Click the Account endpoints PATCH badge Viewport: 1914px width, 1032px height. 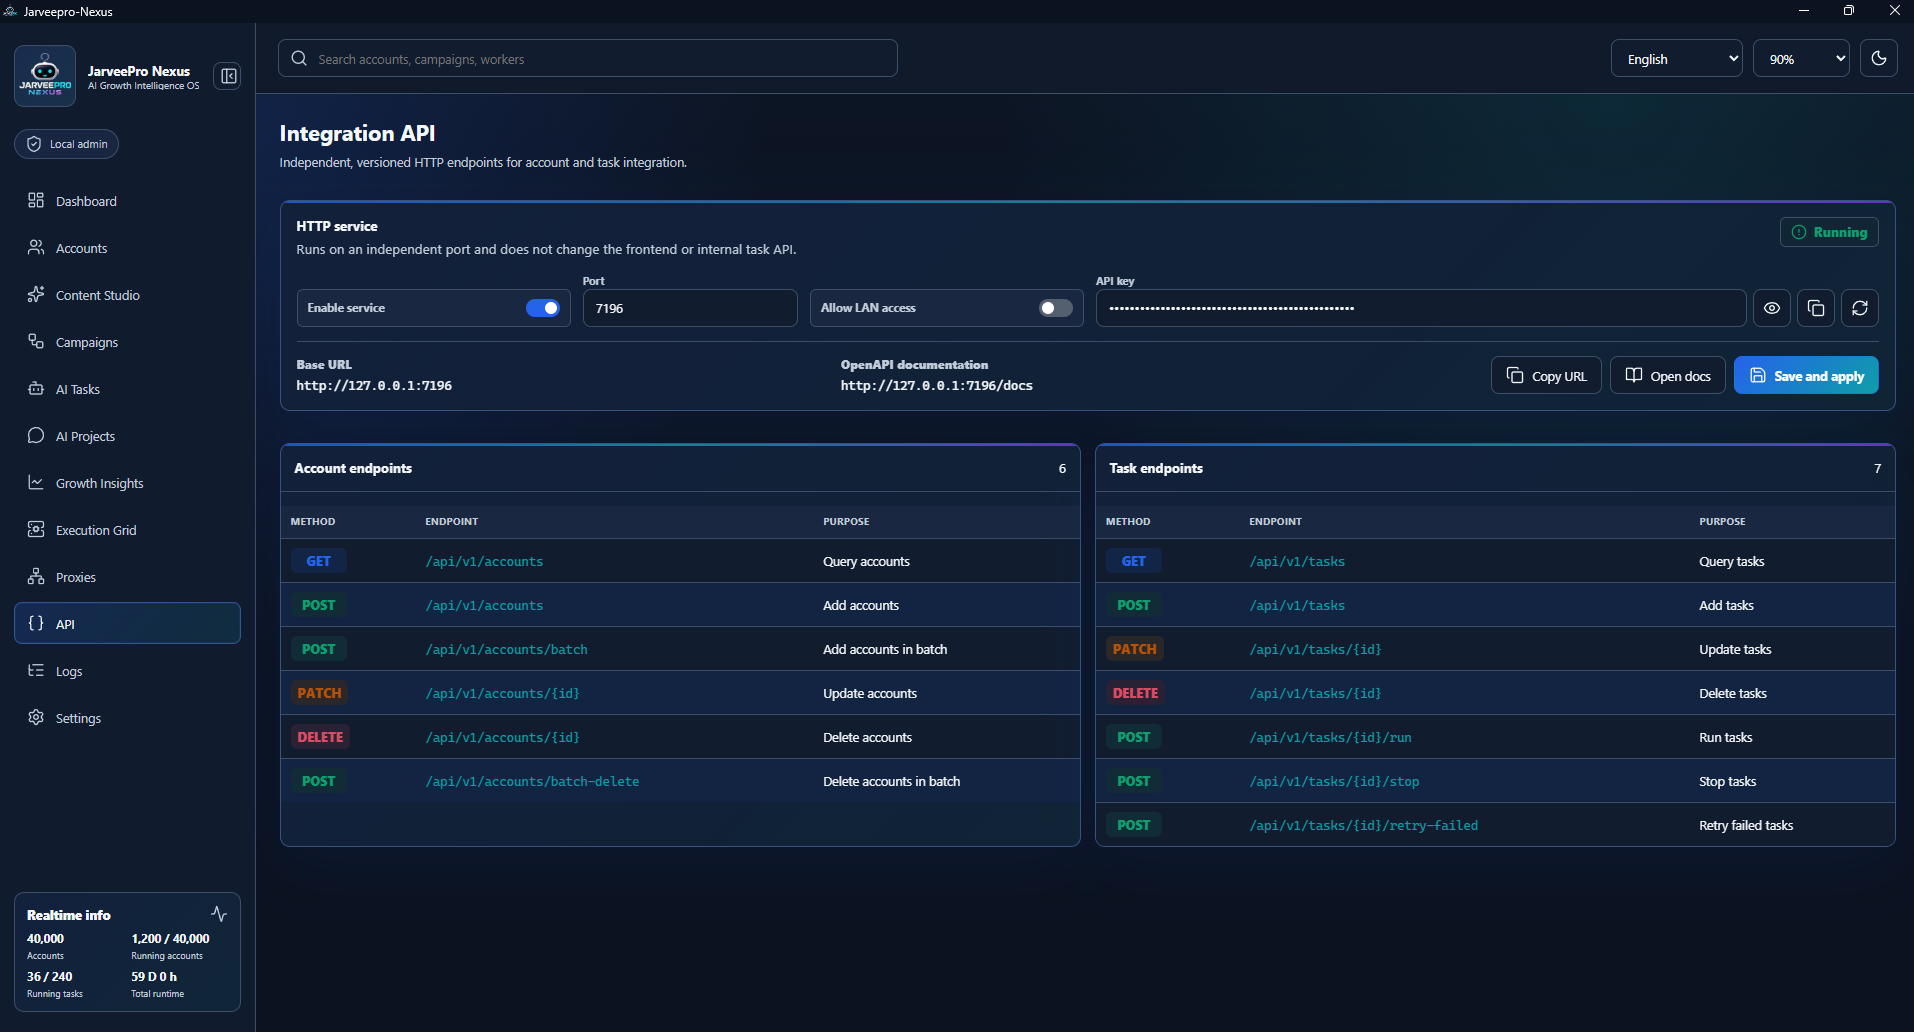319,693
